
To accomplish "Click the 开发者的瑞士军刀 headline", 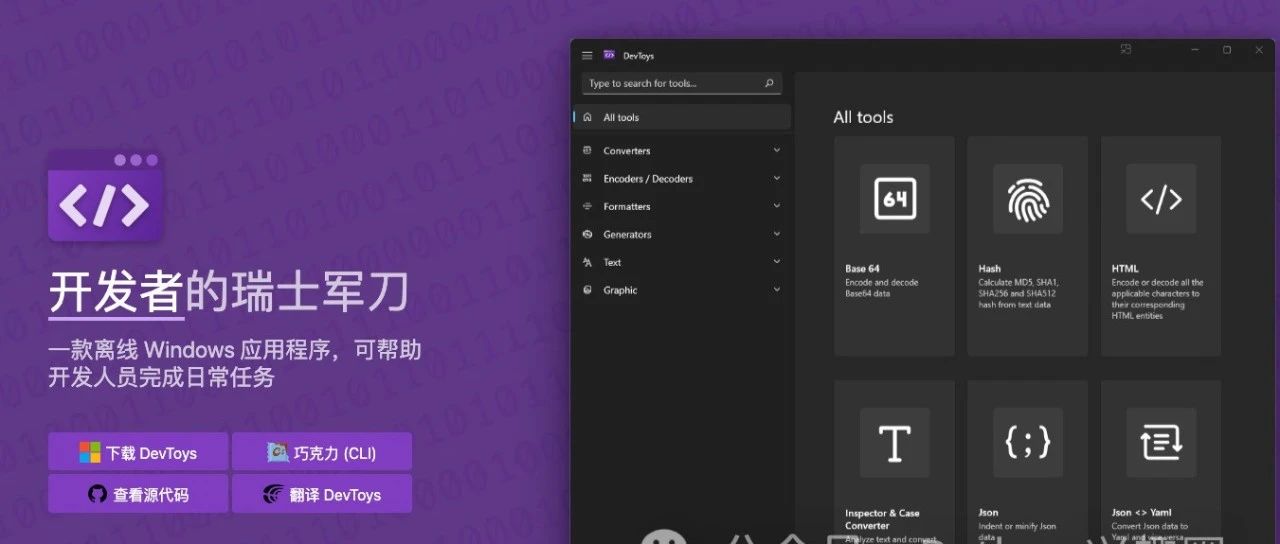I will [x=229, y=294].
